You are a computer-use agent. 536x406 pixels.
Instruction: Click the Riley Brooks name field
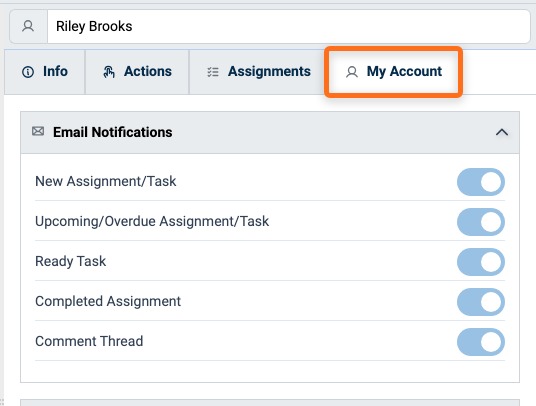[289, 26]
